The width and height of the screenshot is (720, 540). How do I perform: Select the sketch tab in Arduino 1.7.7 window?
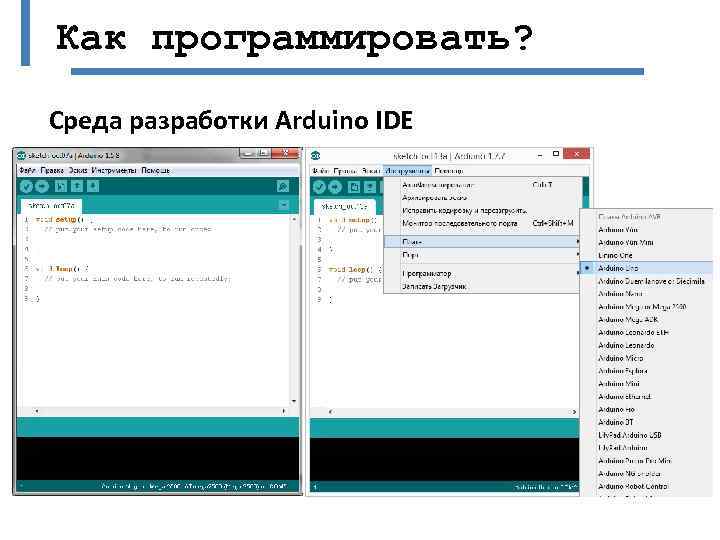click(344, 207)
